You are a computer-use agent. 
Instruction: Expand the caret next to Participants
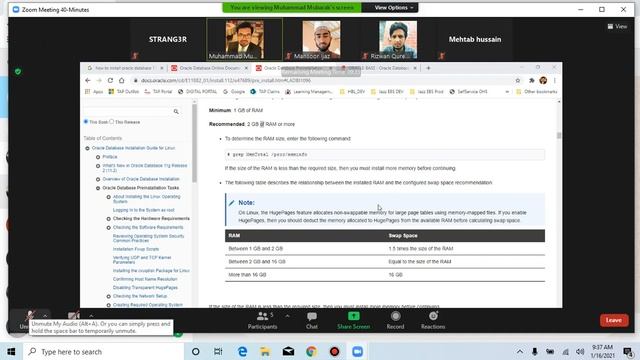(x=287, y=316)
